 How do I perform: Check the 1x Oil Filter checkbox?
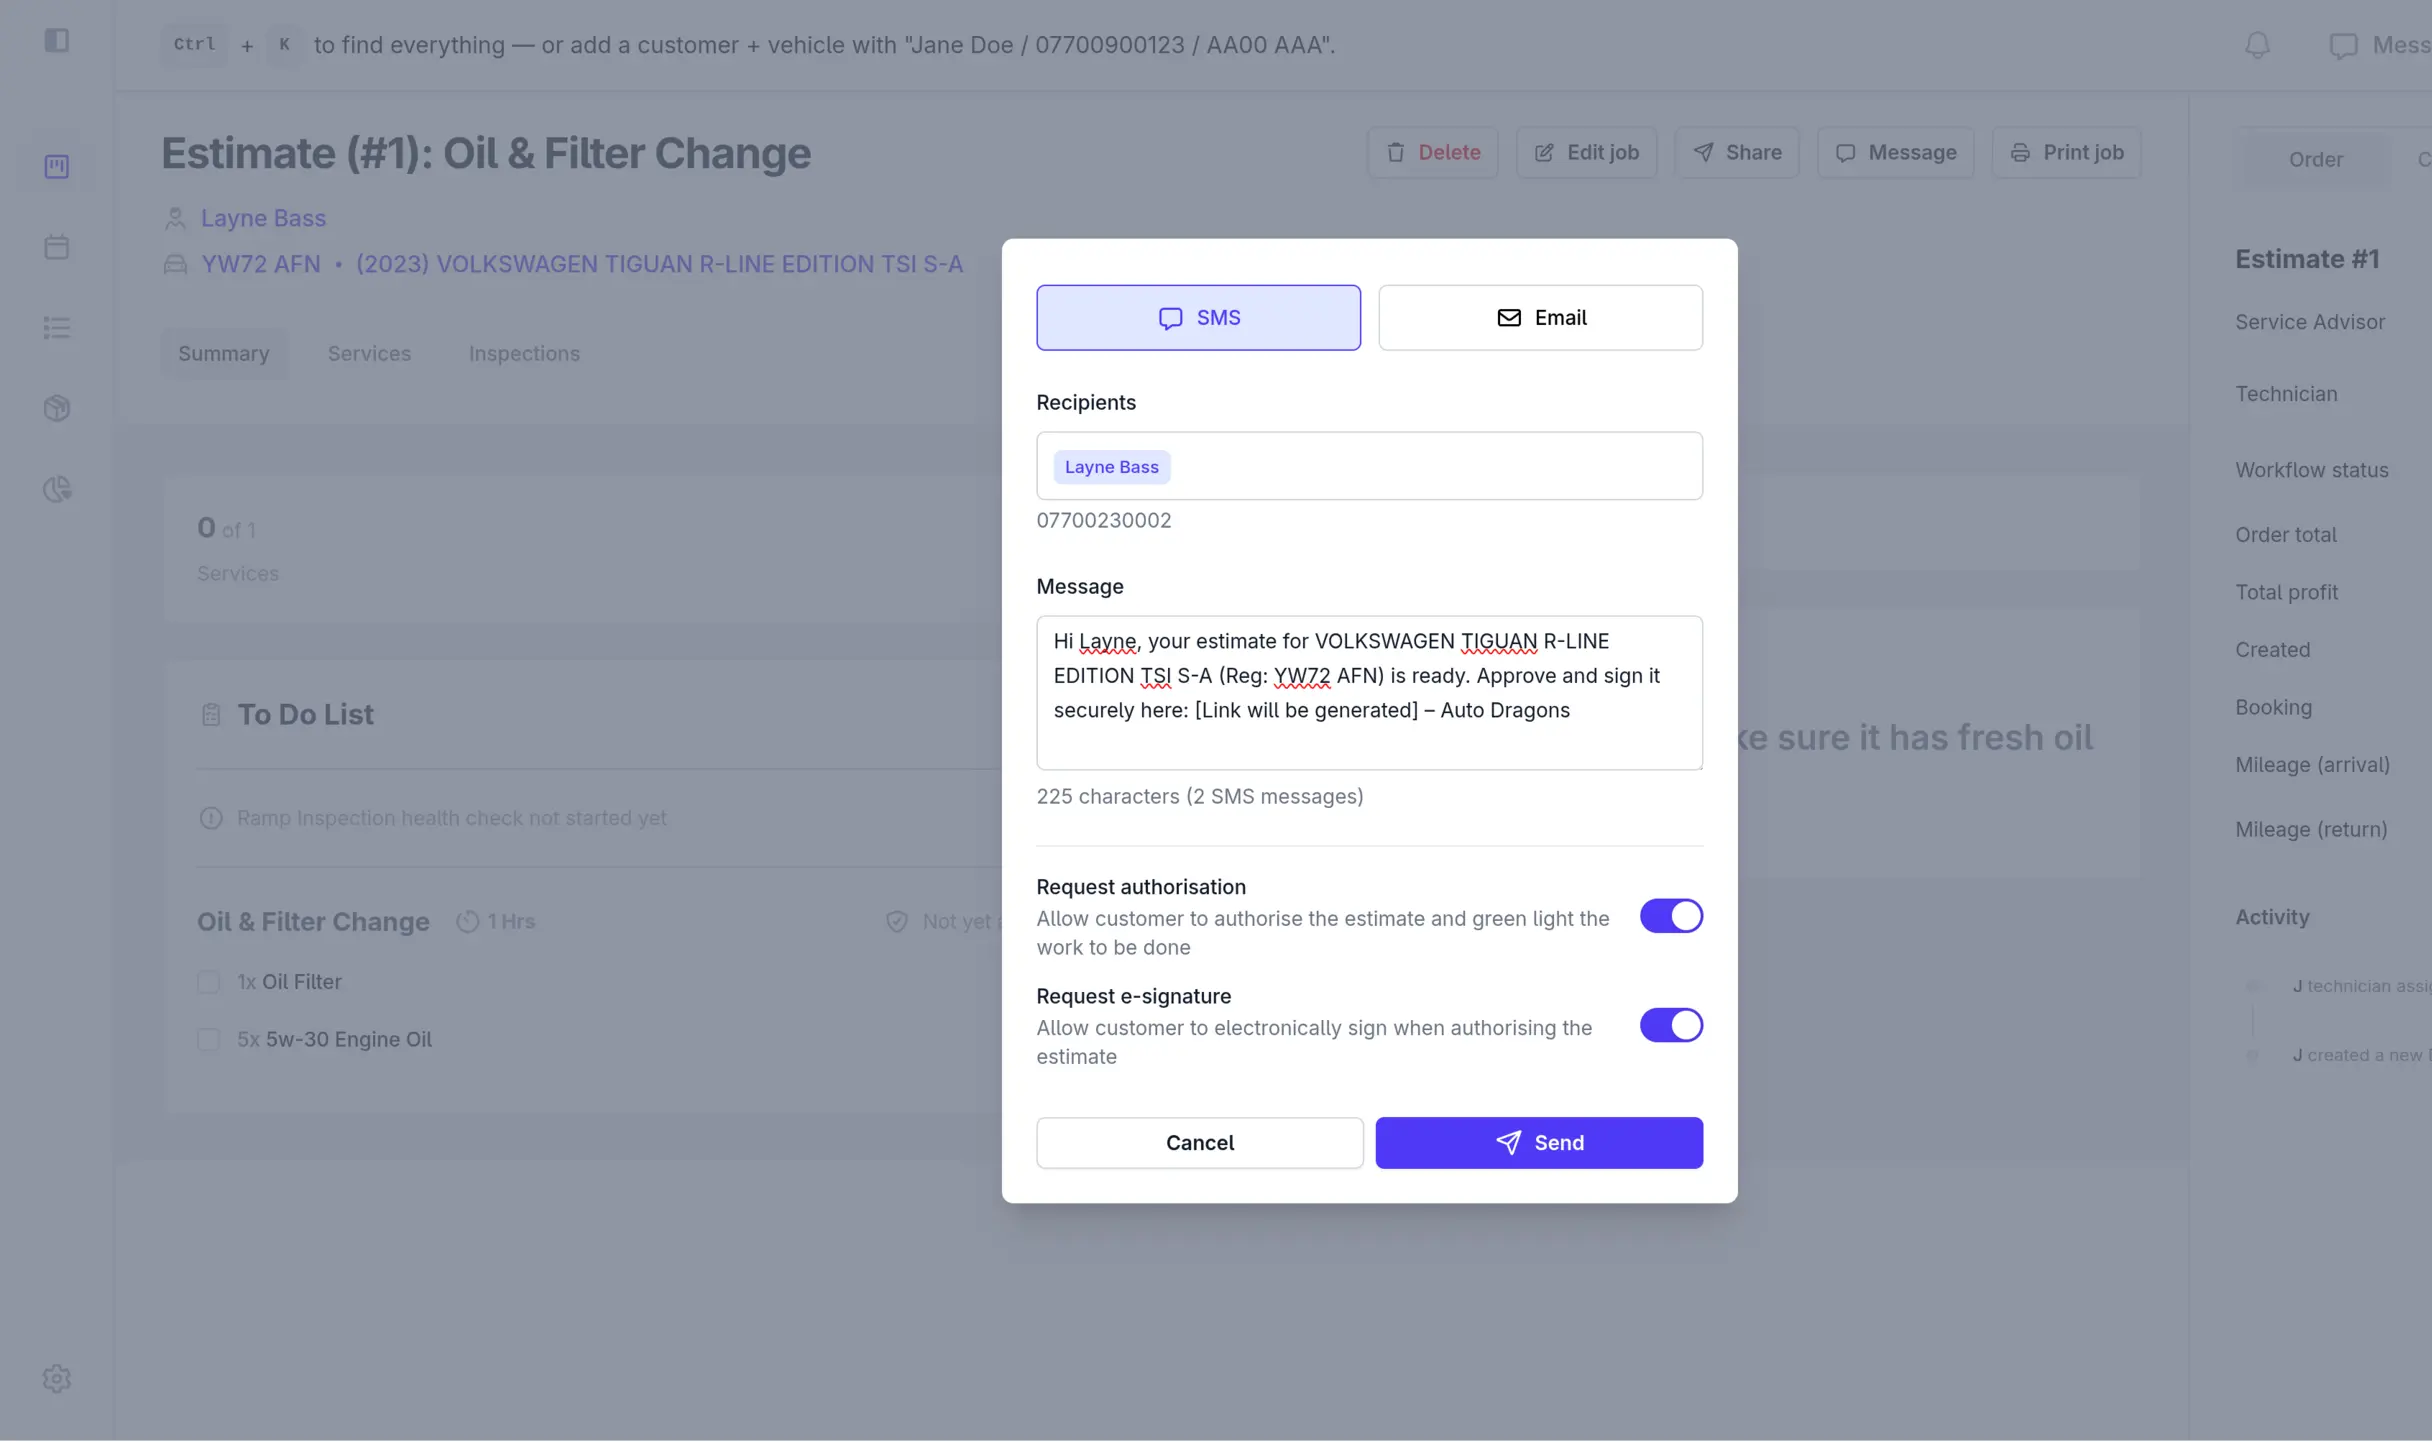(208, 982)
